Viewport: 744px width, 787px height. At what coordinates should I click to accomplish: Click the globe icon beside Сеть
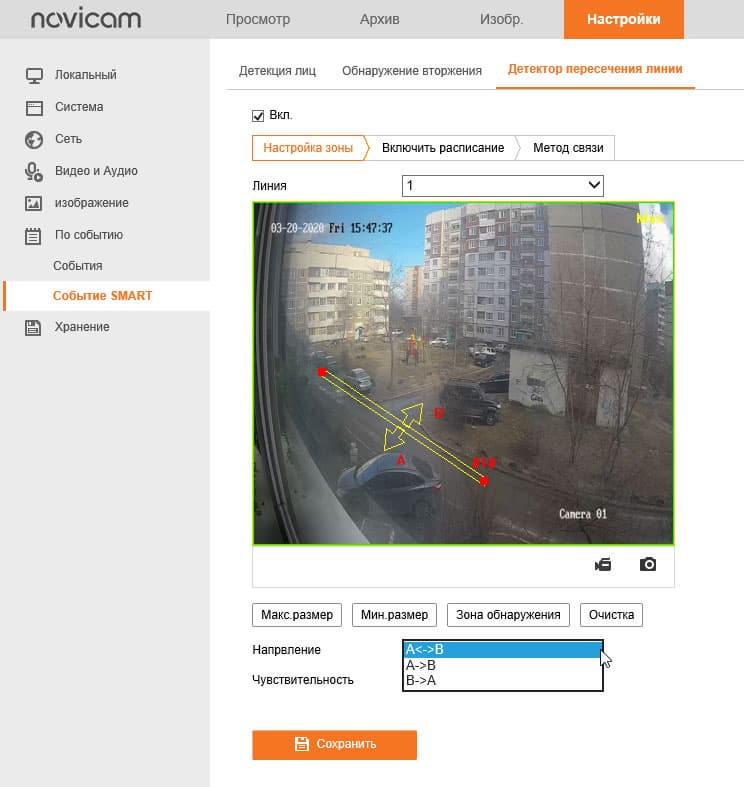point(34,140)
